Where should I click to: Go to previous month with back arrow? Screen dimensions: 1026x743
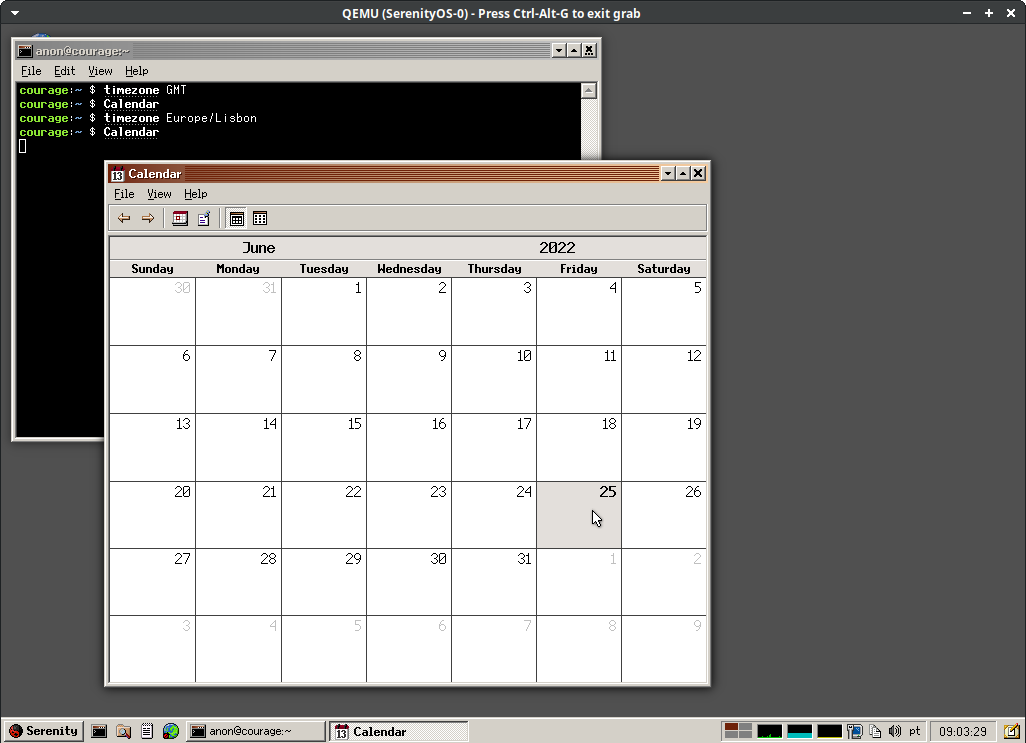coord(124,218)
